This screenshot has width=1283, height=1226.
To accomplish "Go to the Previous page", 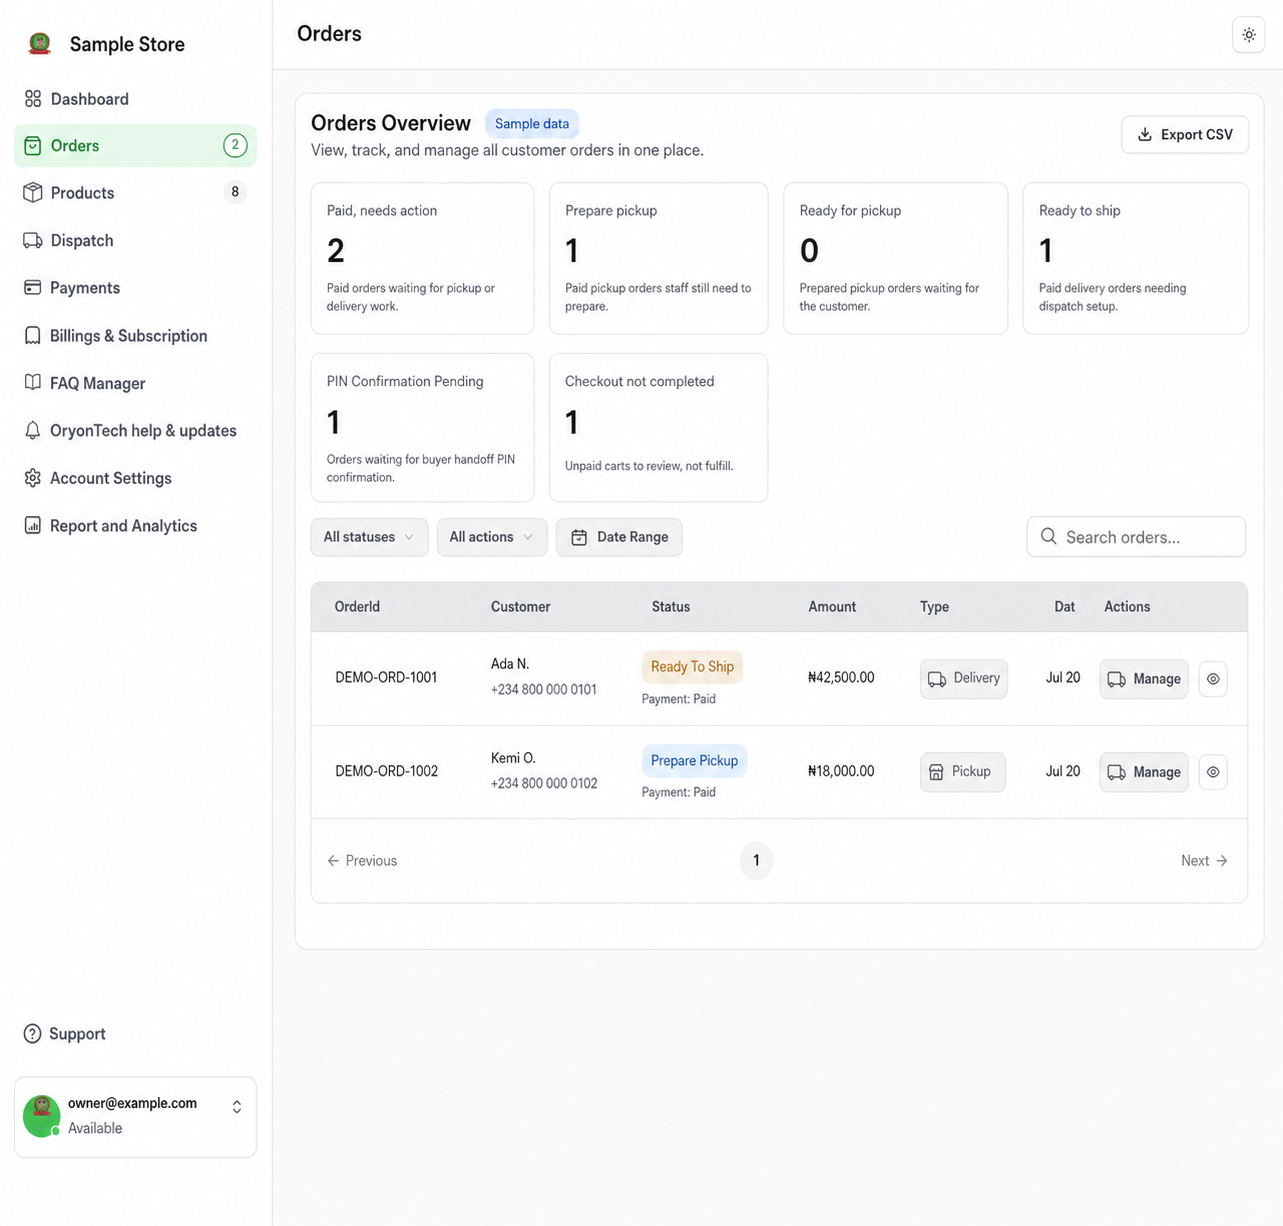I will [362, 861].
